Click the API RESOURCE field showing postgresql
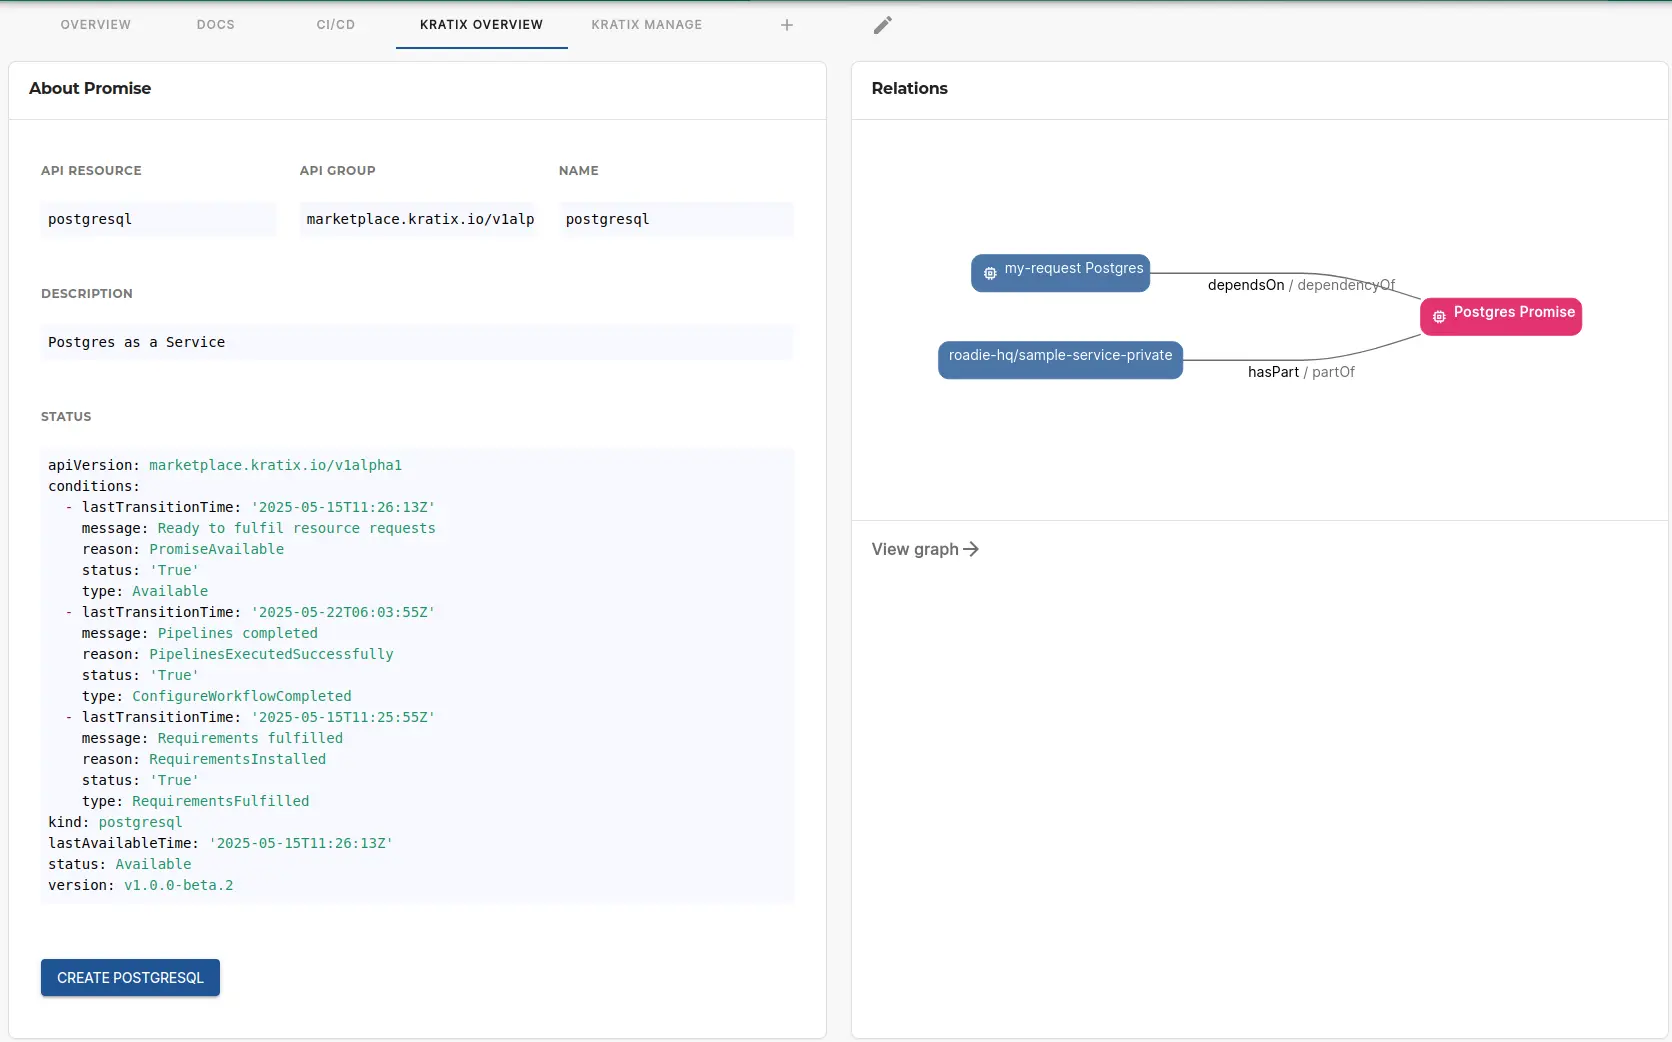The height and width of the screenshot is (1042, 1672). [158, 219]
